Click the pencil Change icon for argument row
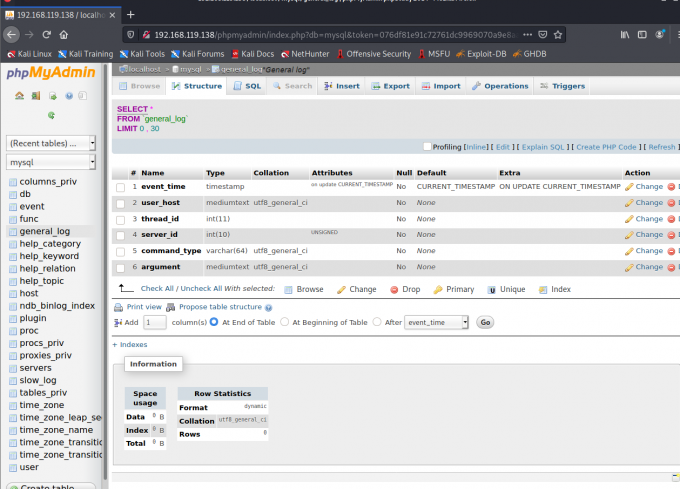The image size is (680, 489). [x=629, y=267]
